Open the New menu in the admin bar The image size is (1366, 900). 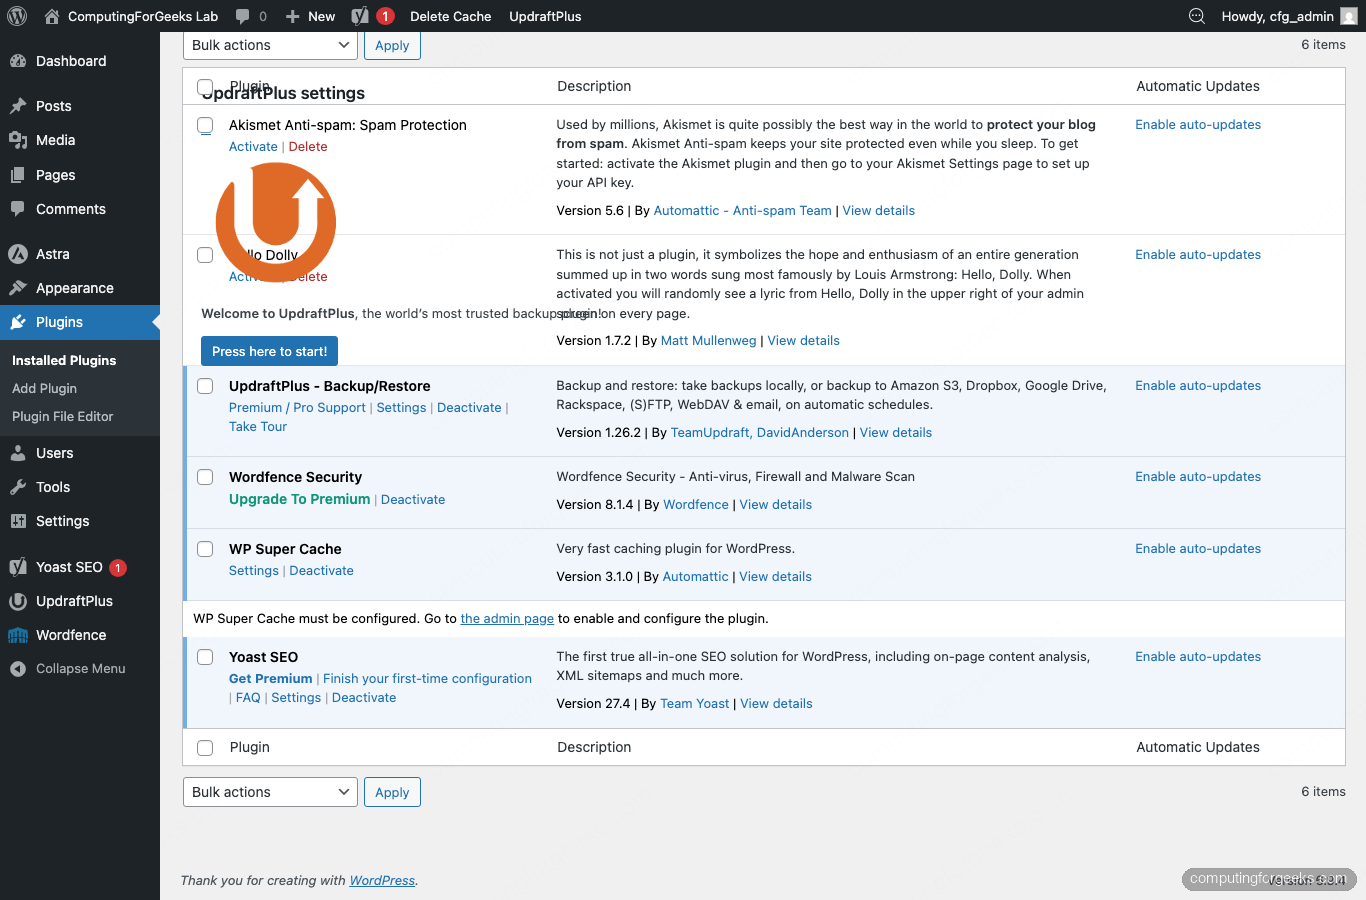309,16
